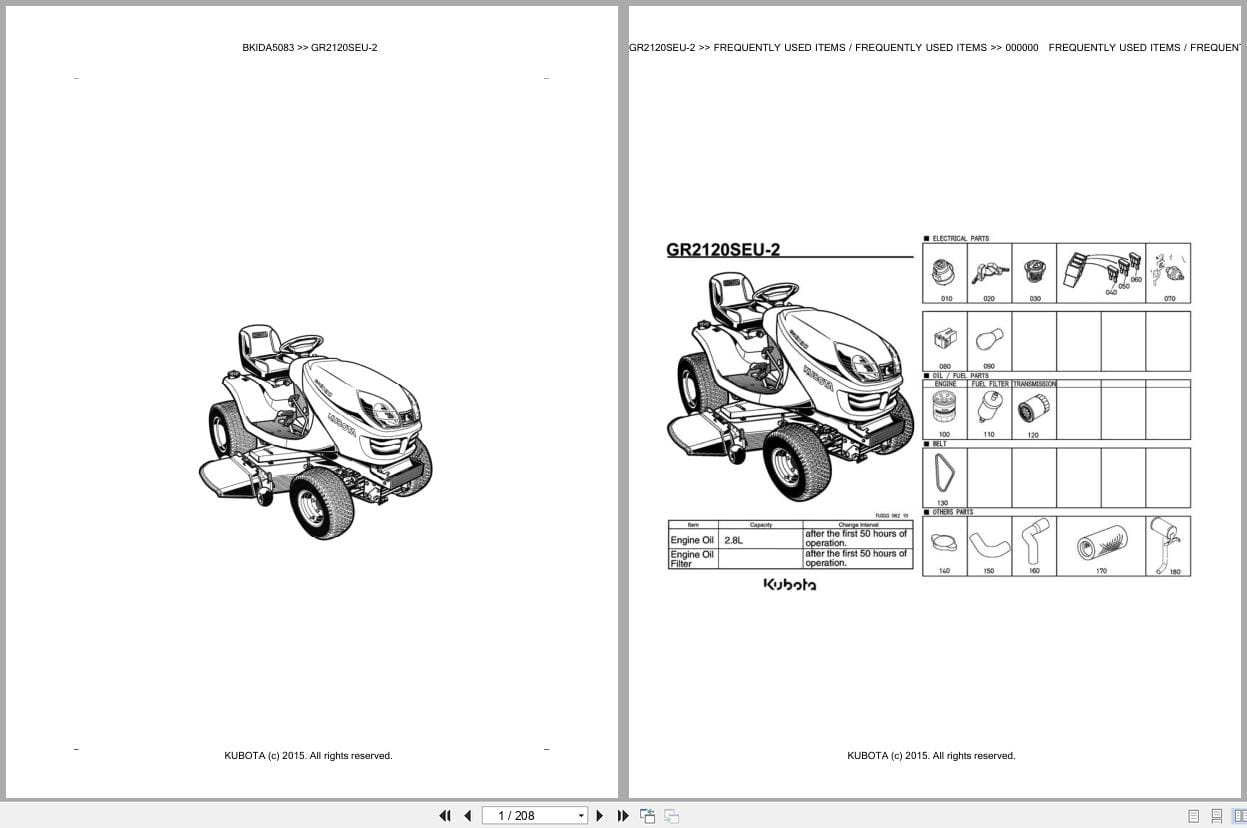
Task: Jump to the last page
Action: click(623, 816)
